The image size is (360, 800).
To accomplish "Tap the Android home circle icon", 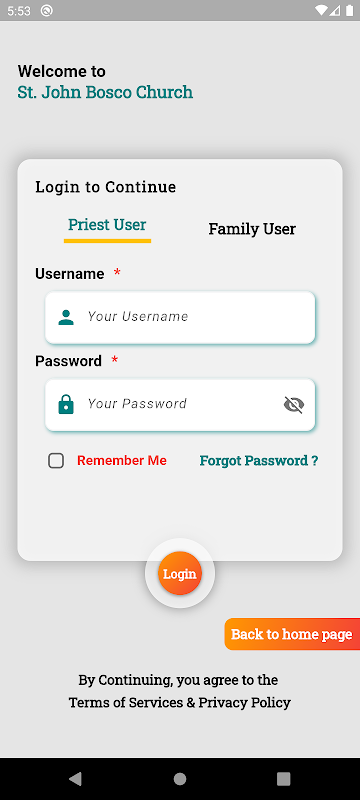I will 179,779.
